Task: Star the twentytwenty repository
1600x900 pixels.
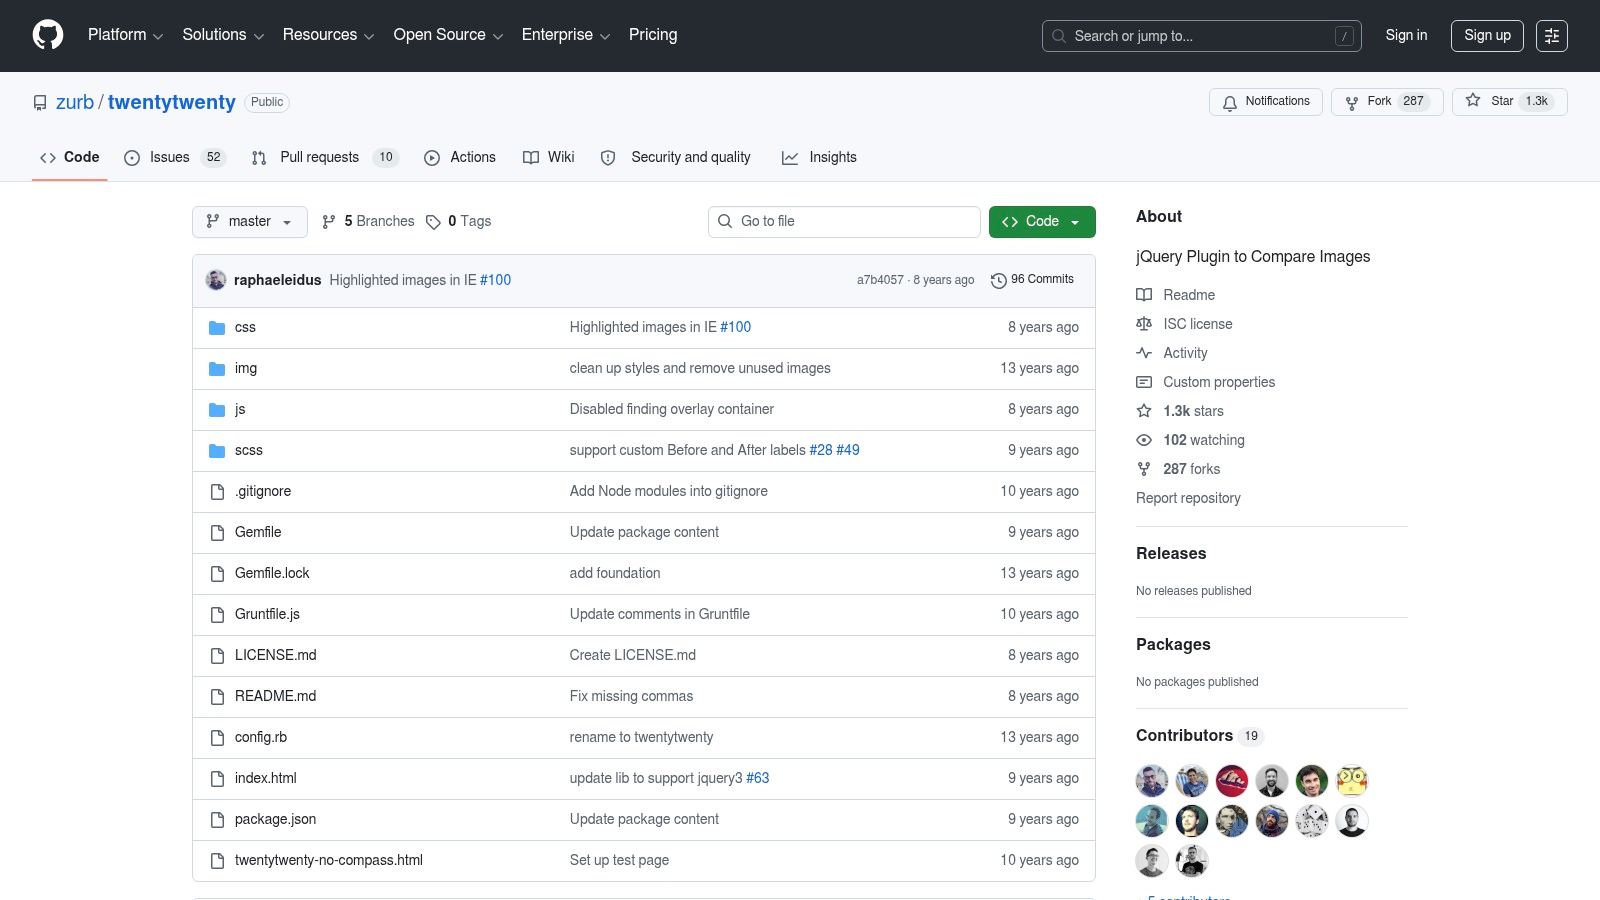Action: point(1510,102)
